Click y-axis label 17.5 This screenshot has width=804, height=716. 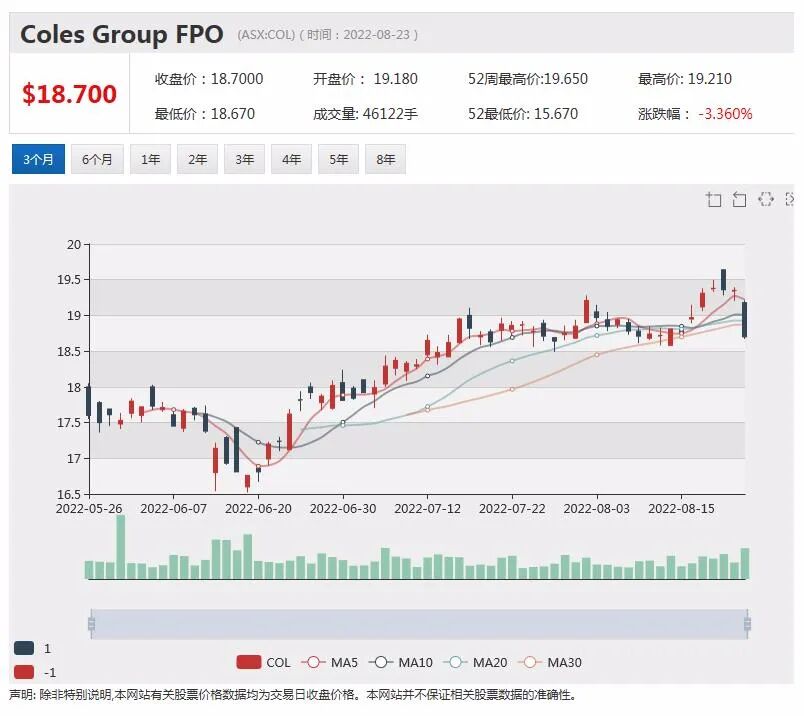[69, 423]
